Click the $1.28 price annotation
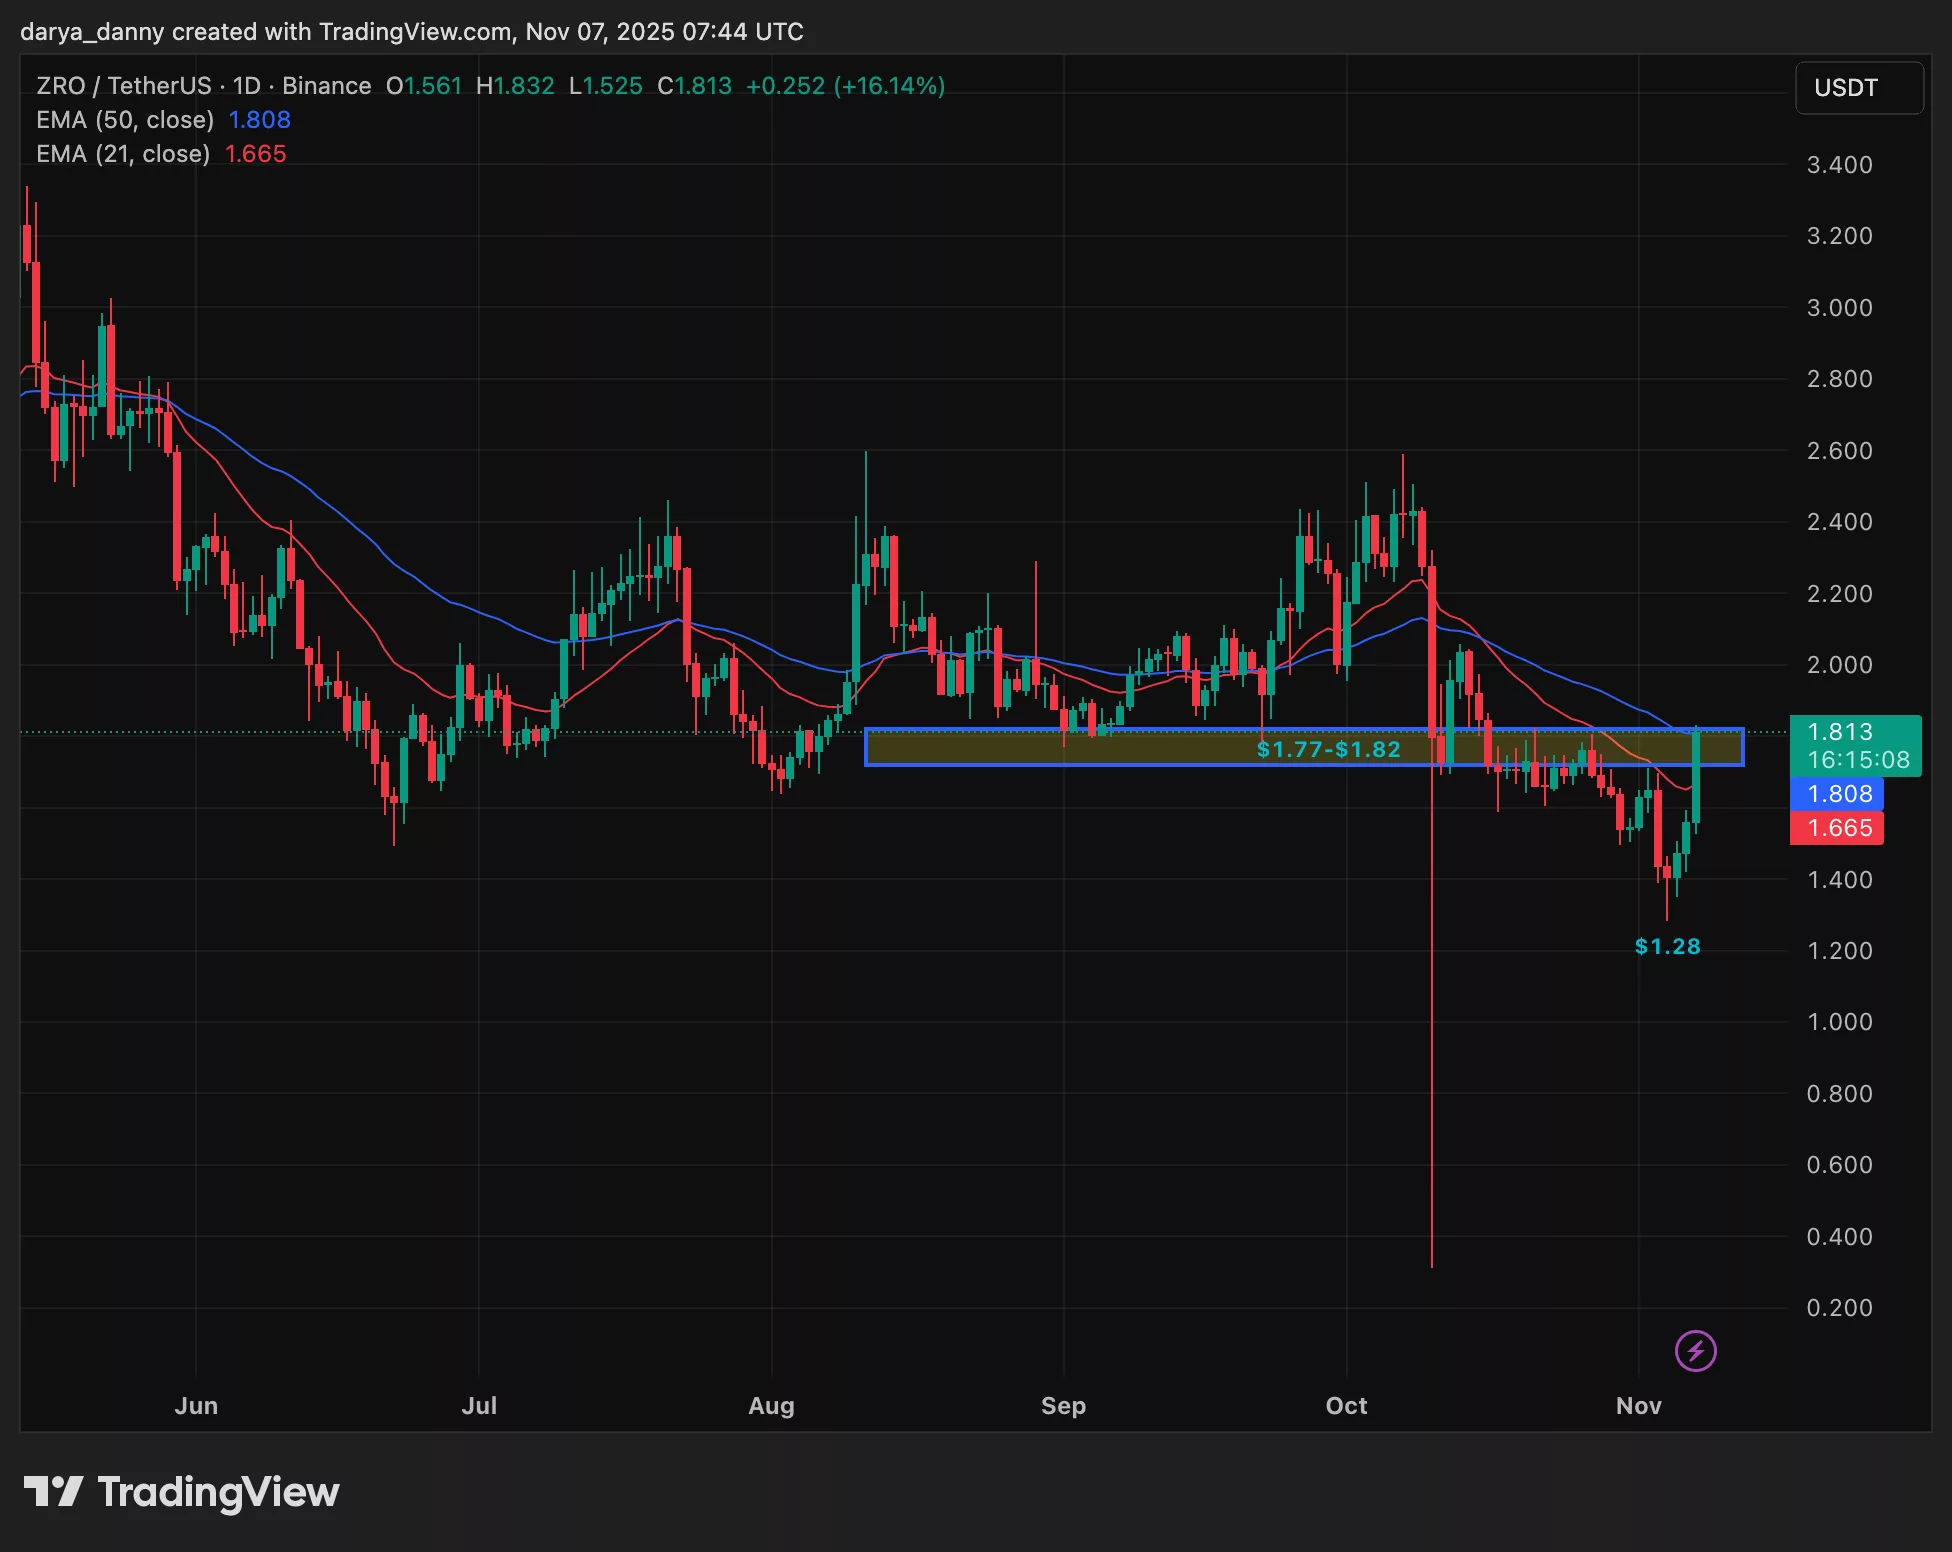 [x=1667, y=945]
